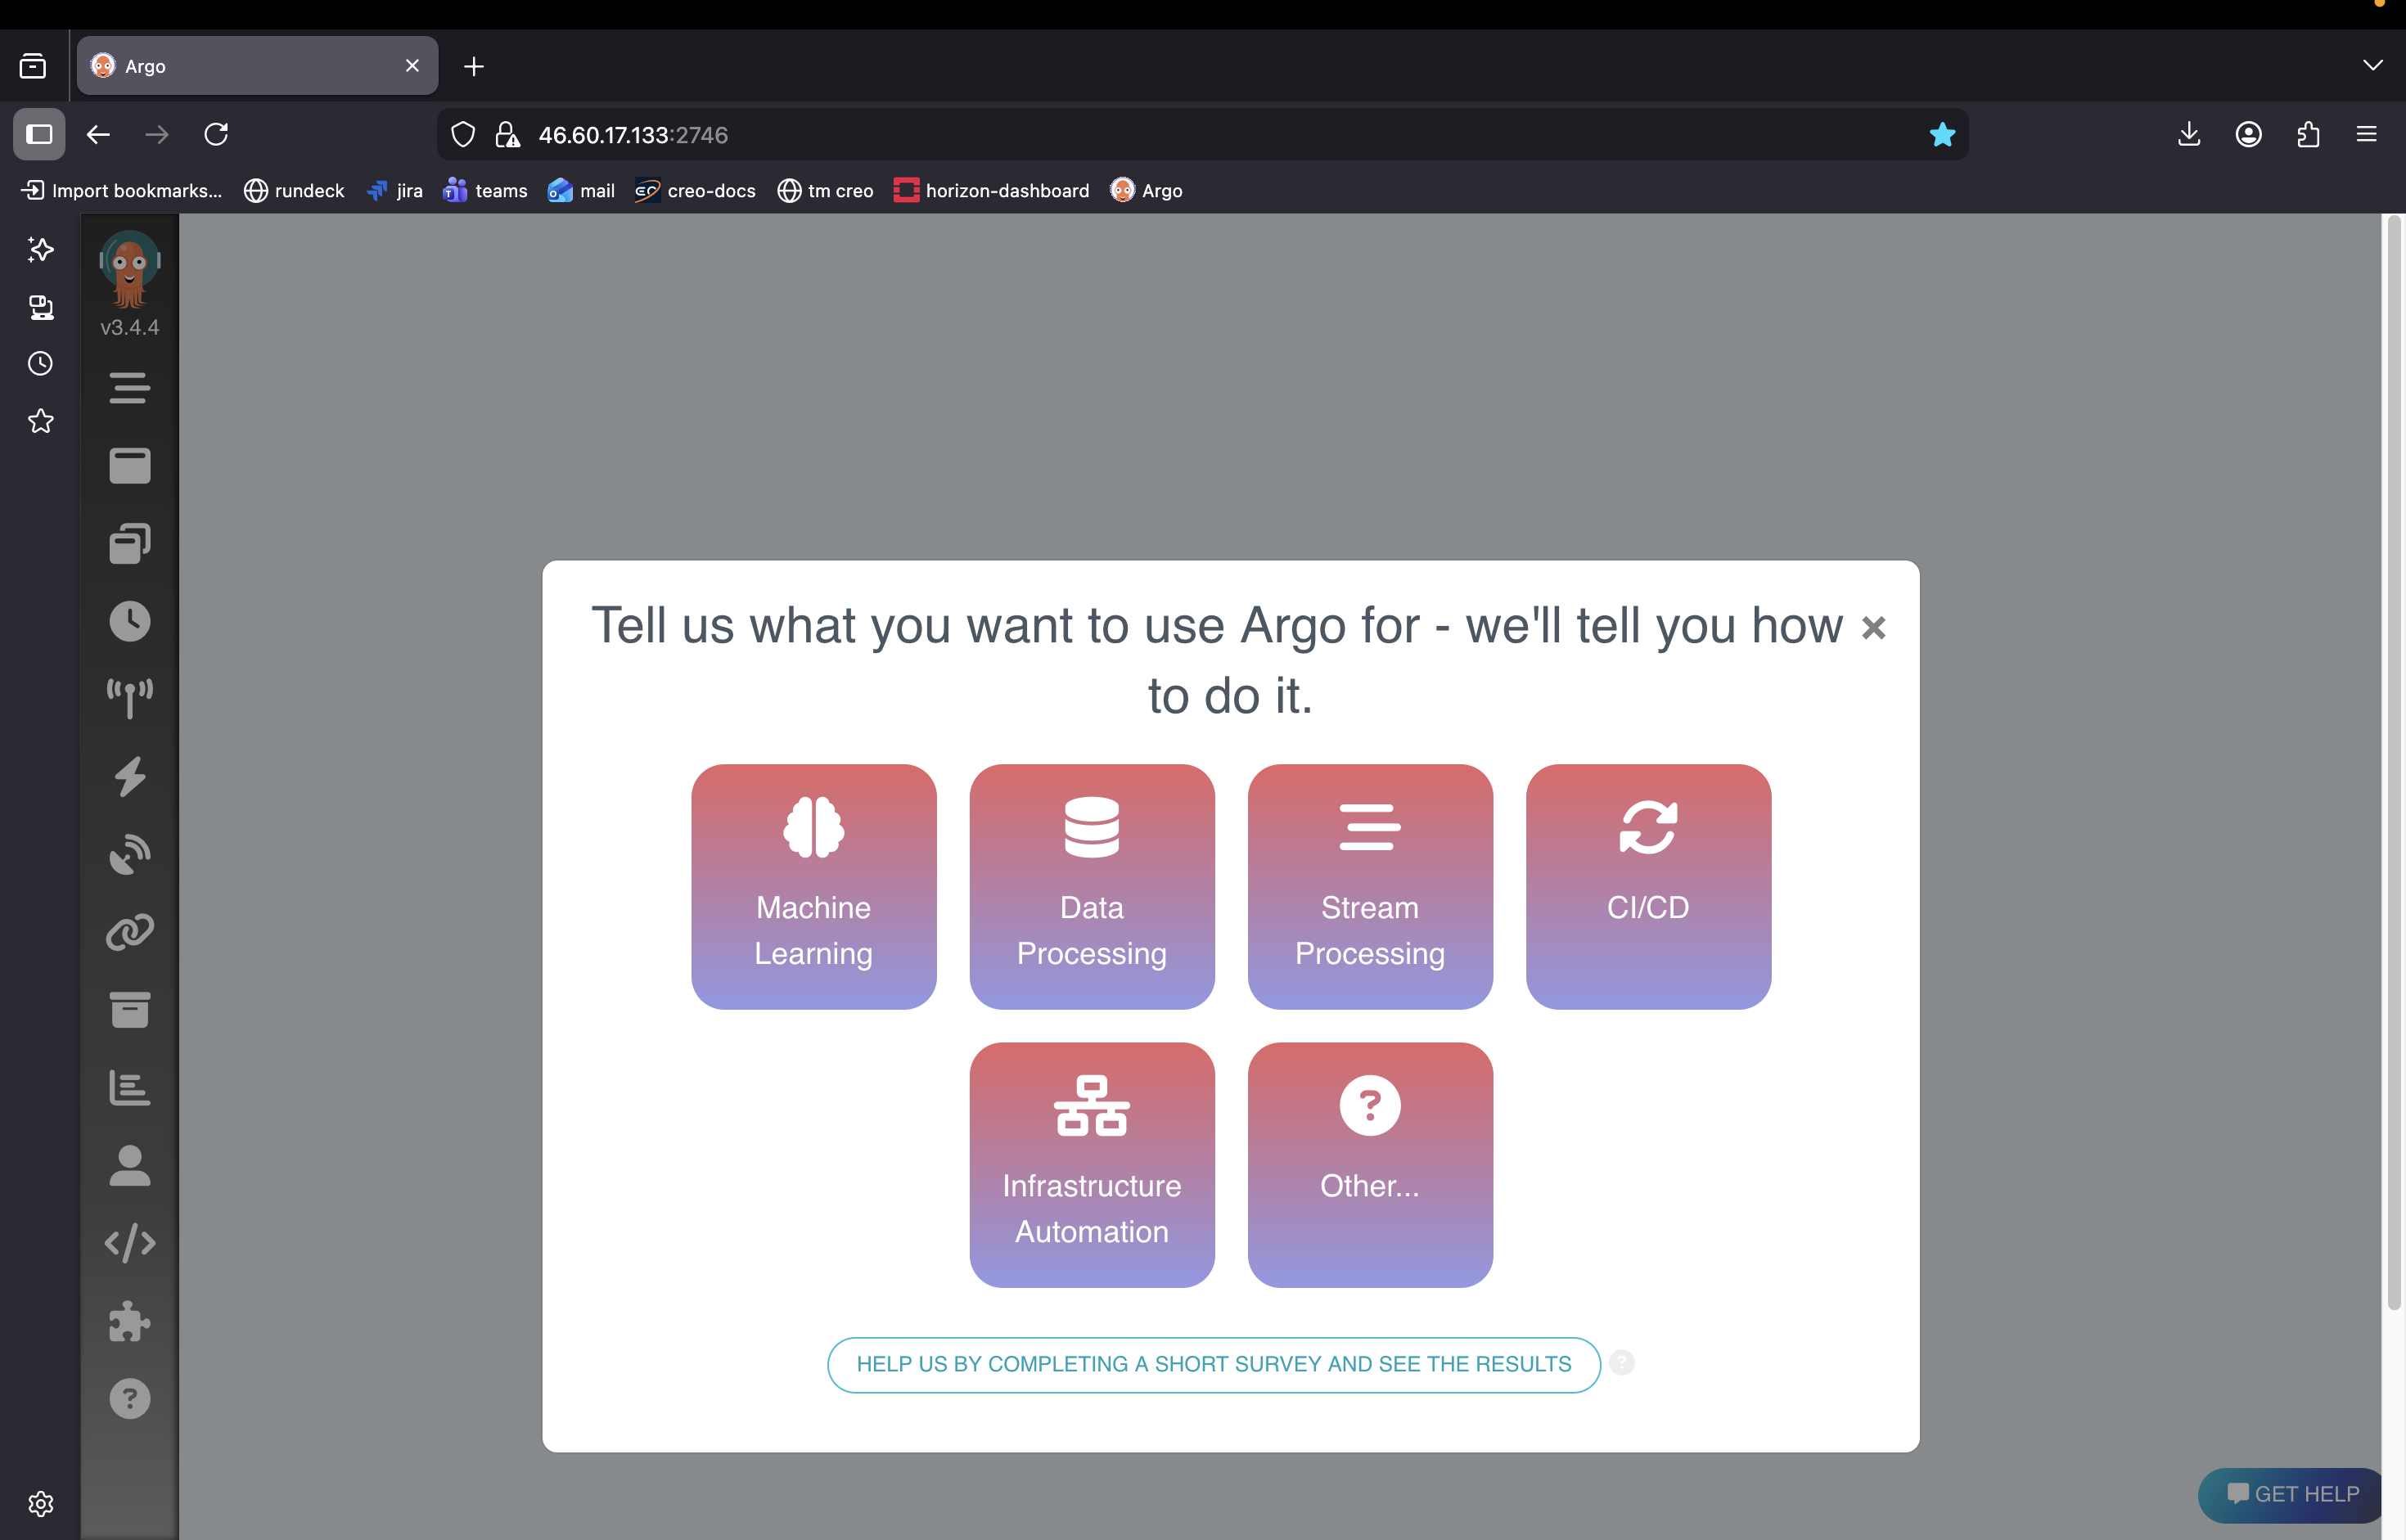Image resolution: width=2406 pixels, height=1540 pixels.
Task: Open Event Flow antenna icon in Argo sidebar
Action: pyautogui.click(x=129, y=698)
